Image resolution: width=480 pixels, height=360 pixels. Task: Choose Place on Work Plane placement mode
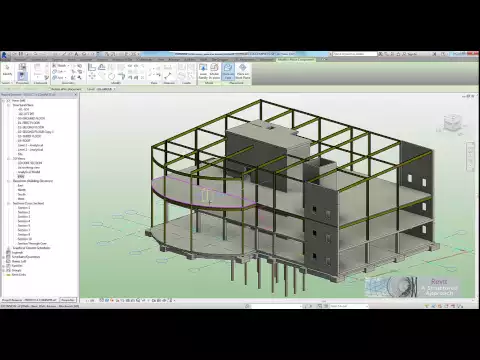tap(243, 71)
